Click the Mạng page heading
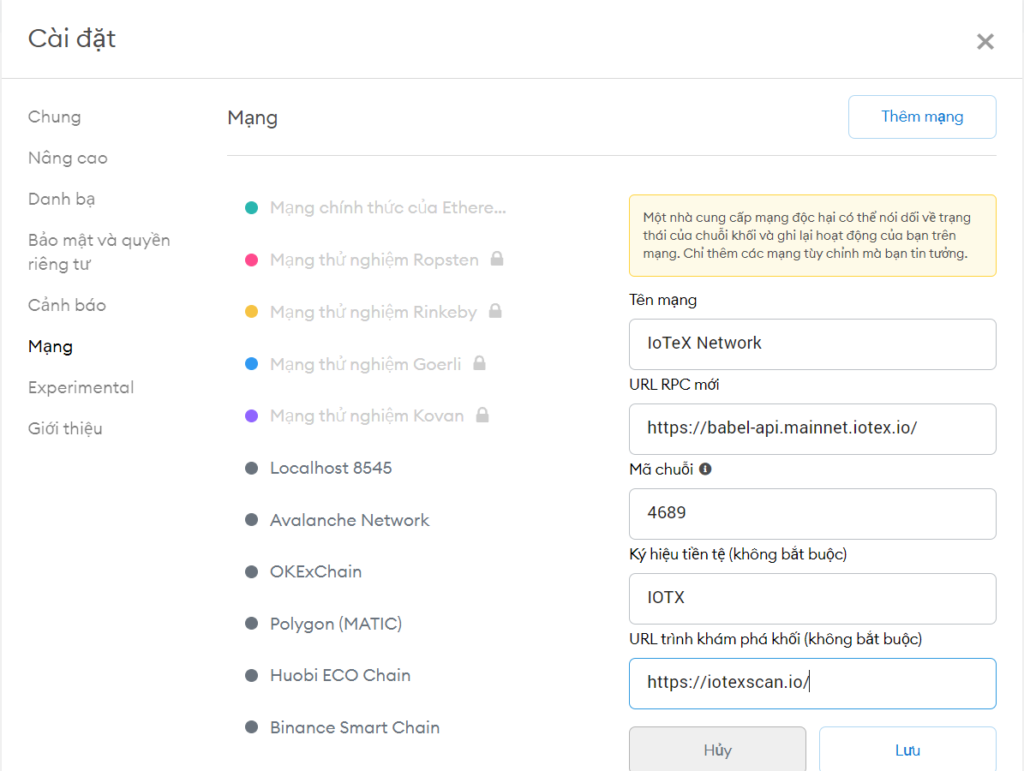 [252, 118]
